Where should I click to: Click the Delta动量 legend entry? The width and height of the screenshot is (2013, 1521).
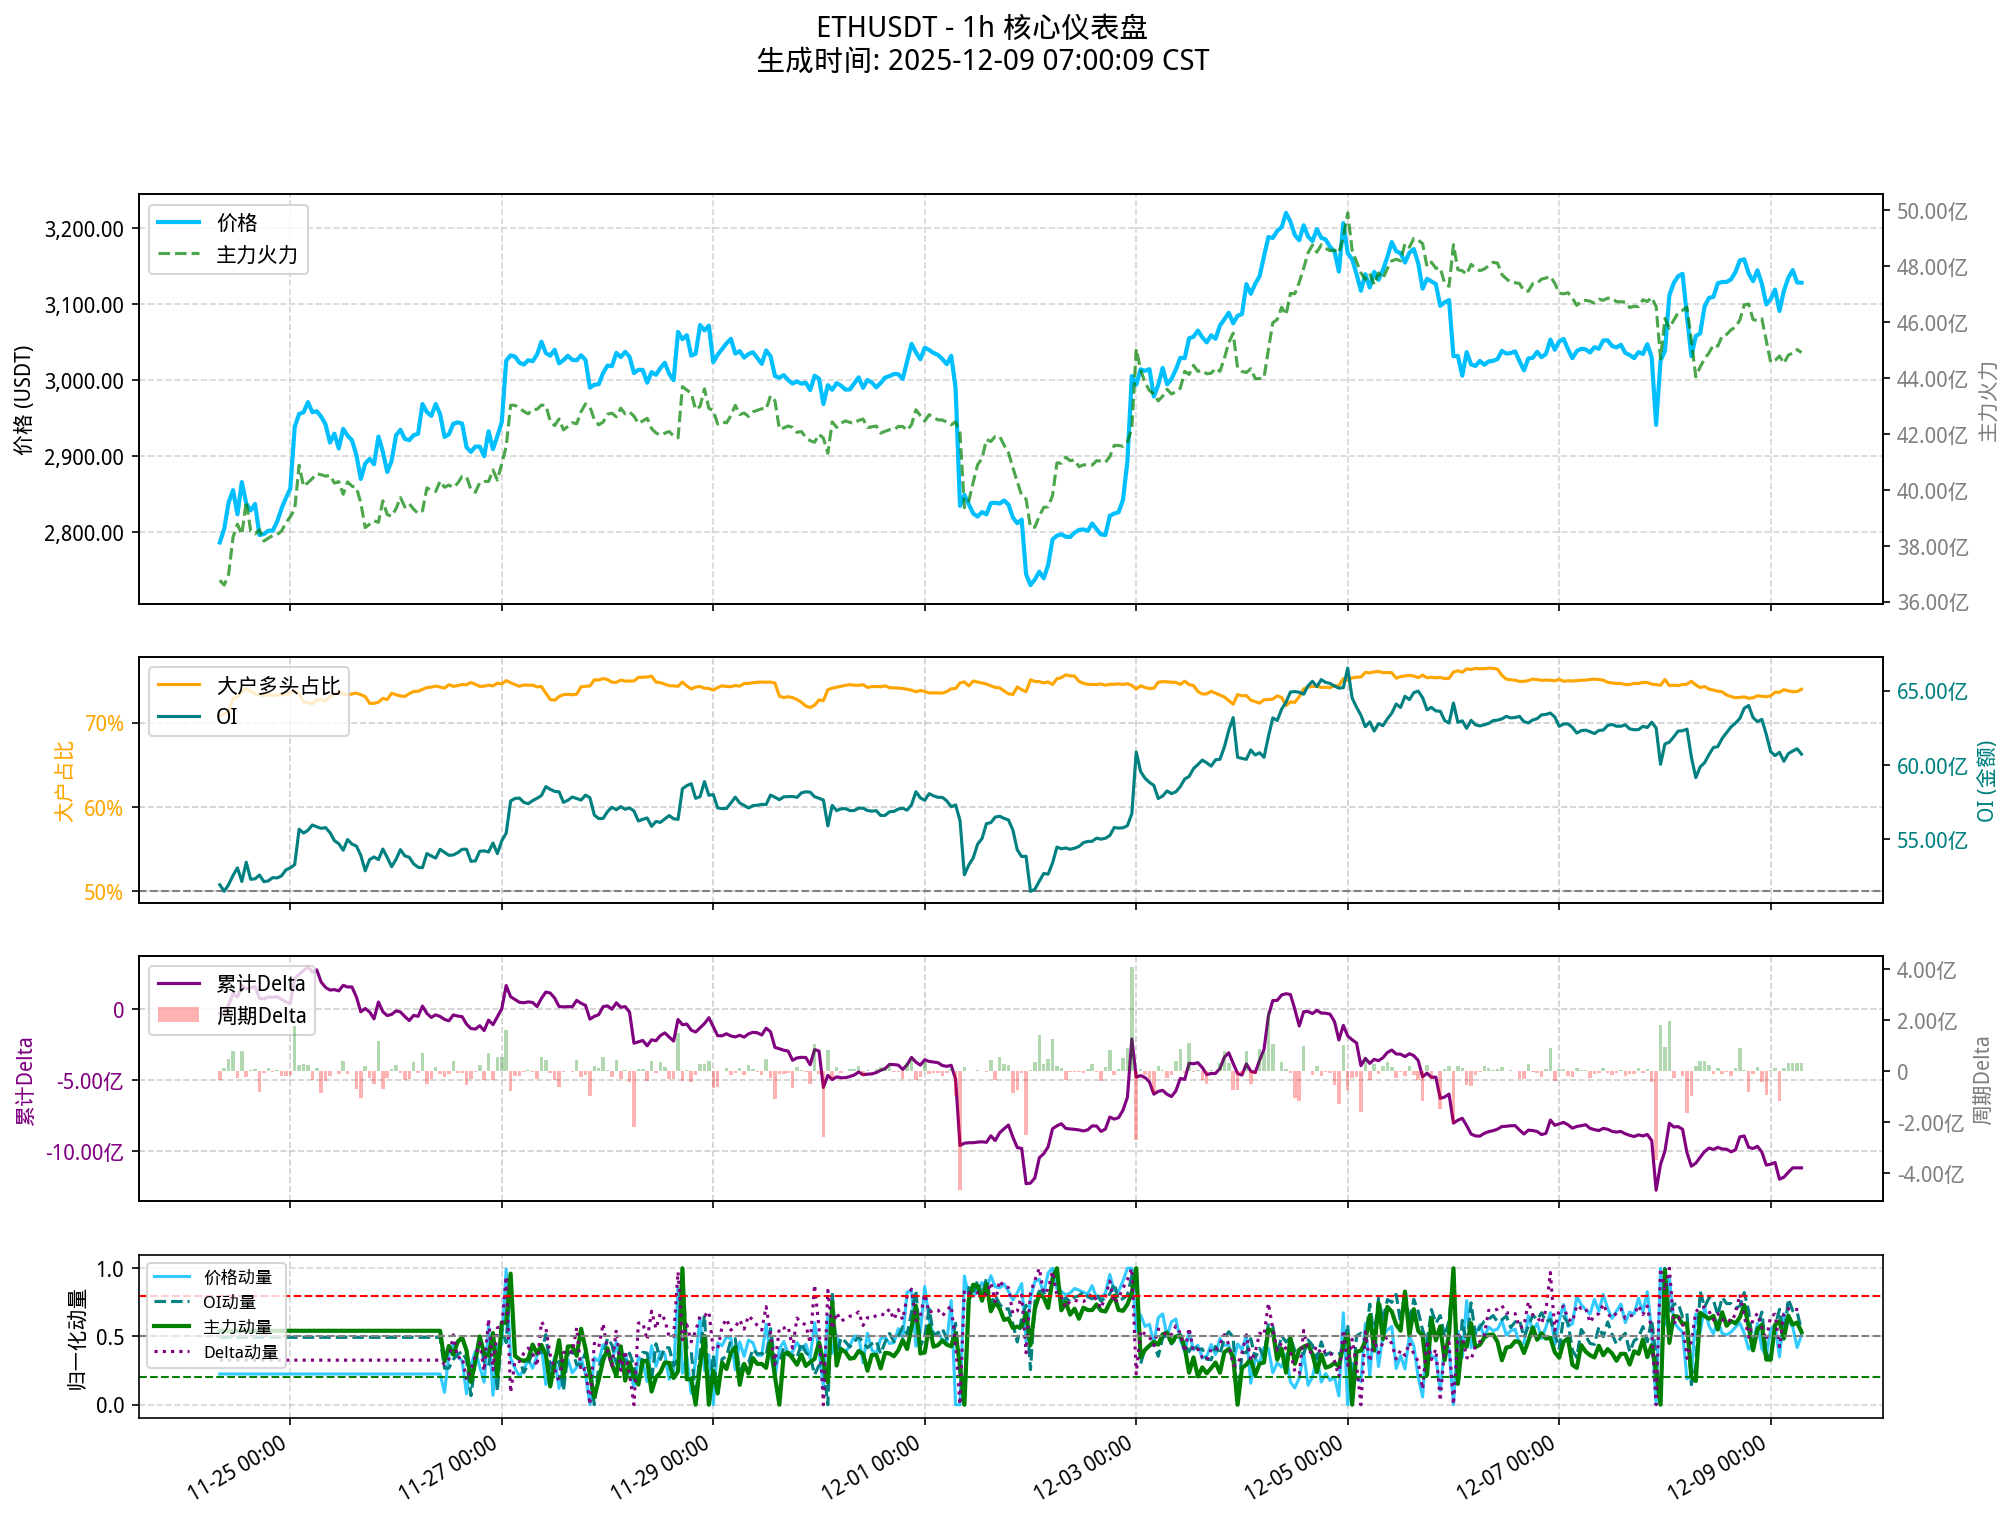240,1352
